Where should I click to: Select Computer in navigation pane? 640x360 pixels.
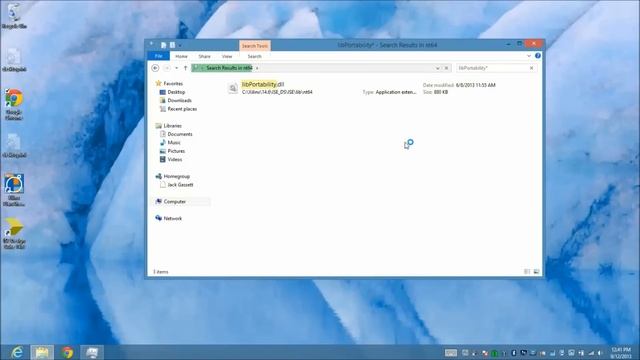(174, 202)
